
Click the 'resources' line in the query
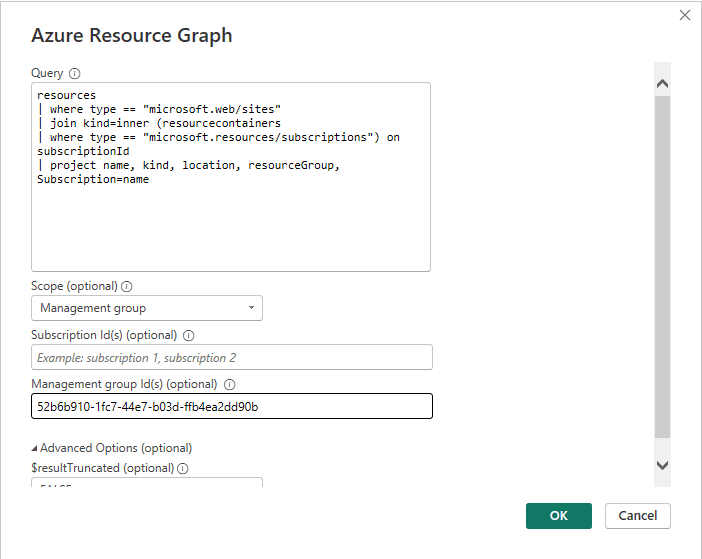[66, 95]
